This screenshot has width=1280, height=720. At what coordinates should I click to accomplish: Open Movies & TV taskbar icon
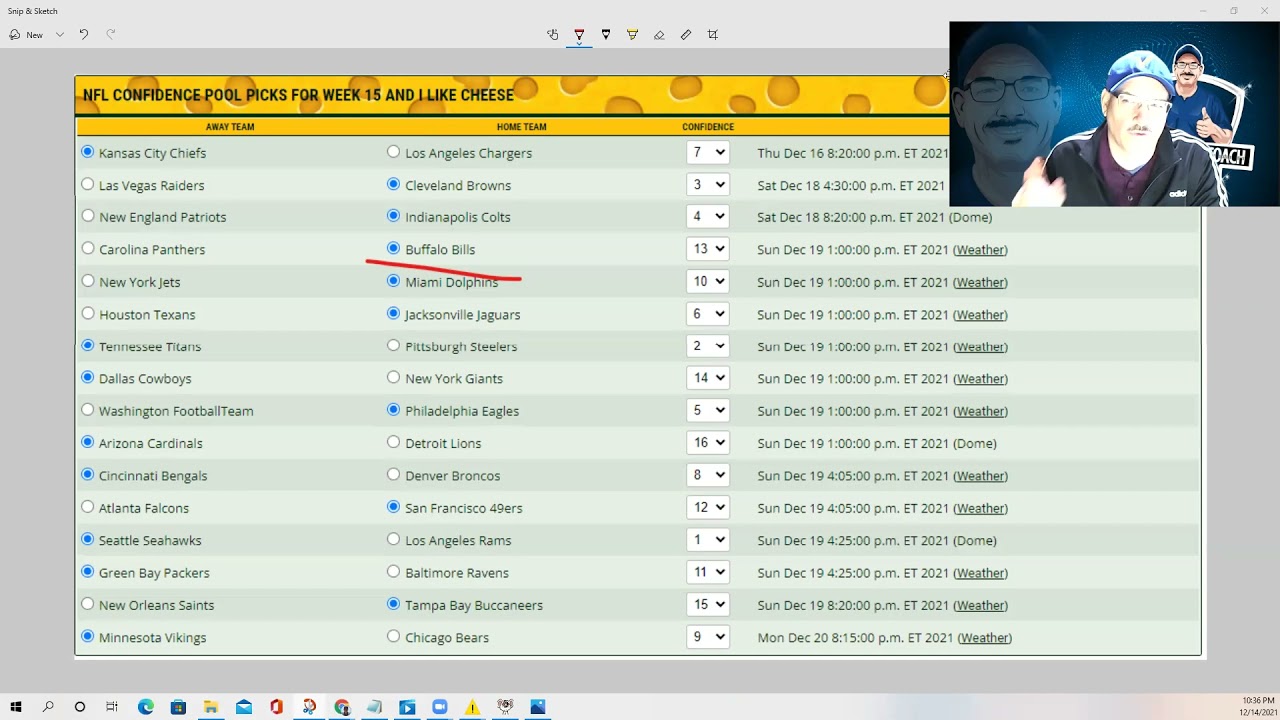click(407, 707)
